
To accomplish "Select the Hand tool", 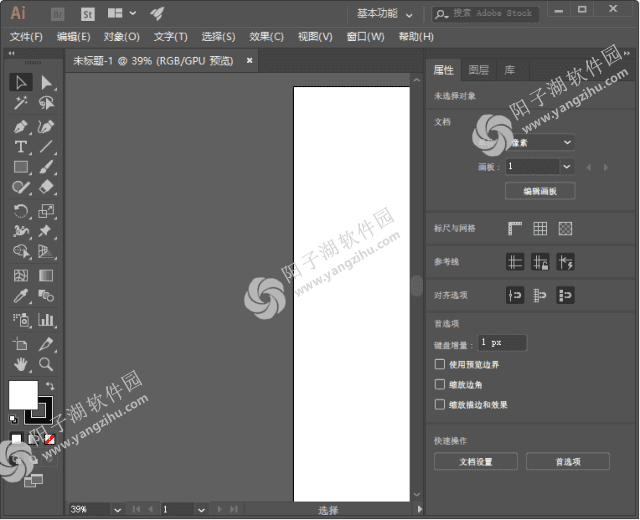I will [21, 364].
